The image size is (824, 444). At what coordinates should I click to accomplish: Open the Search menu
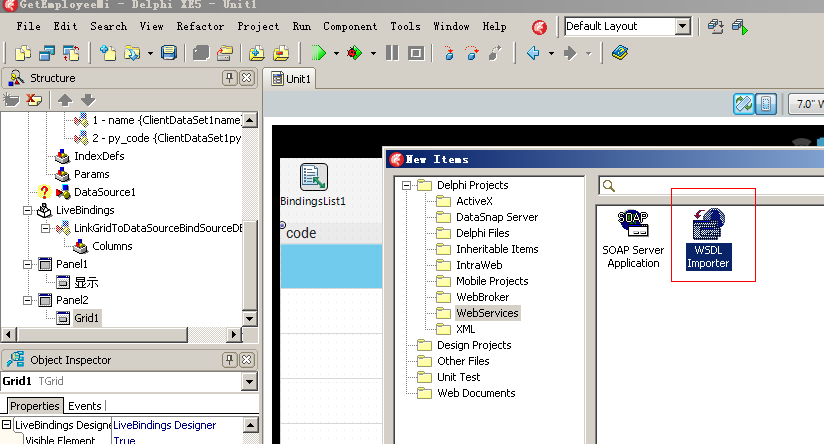point(108,26)
